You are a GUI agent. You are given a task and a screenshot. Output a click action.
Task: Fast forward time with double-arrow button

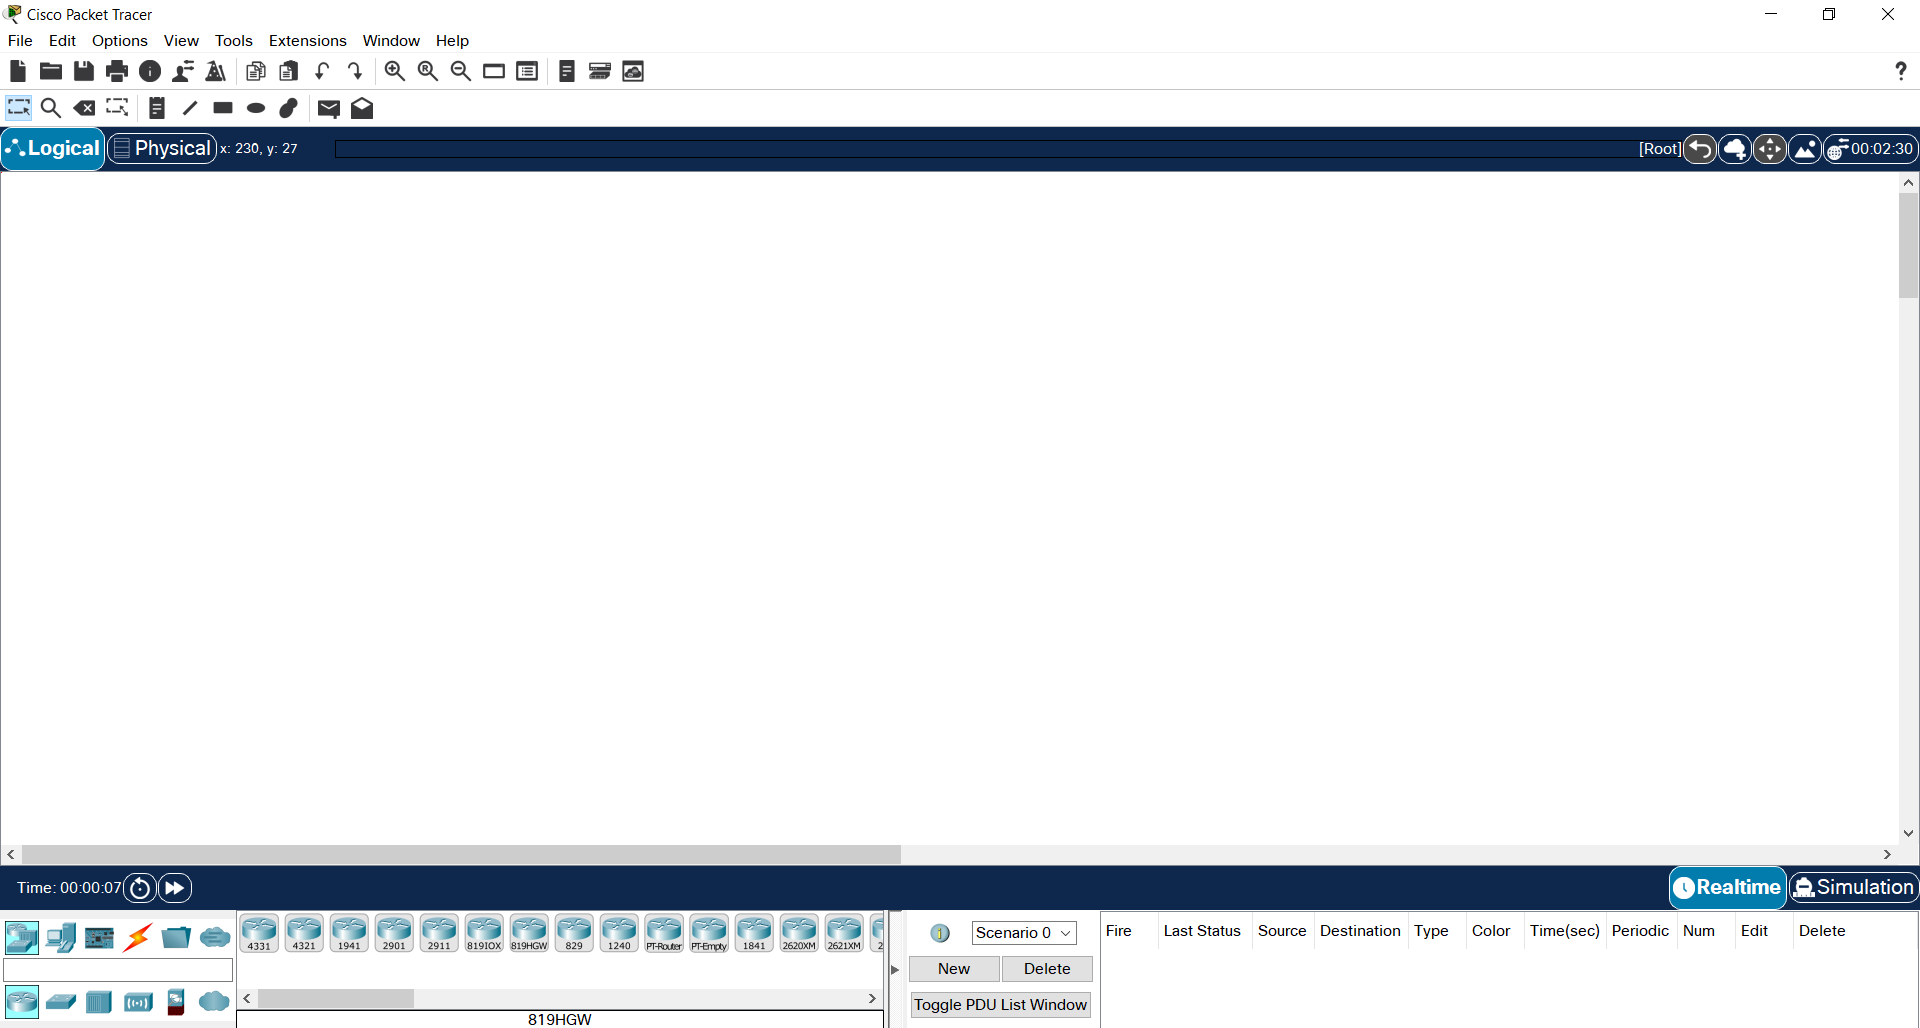[175, 888]
